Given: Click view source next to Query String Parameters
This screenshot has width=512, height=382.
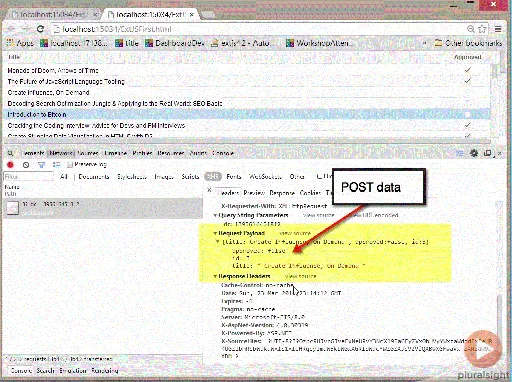Looking at the screenshot, I should point(318,215).
